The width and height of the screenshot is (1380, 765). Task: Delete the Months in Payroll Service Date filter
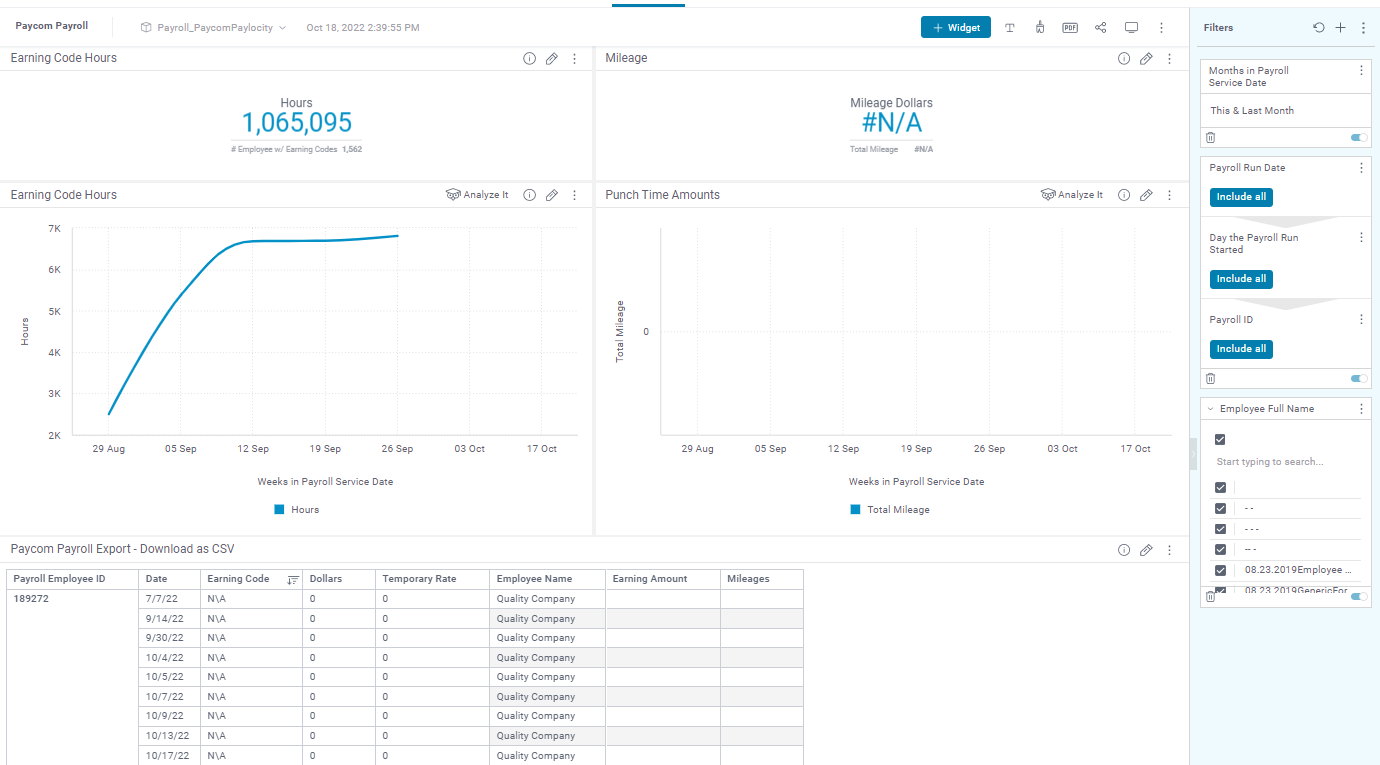coord(1211,138)
